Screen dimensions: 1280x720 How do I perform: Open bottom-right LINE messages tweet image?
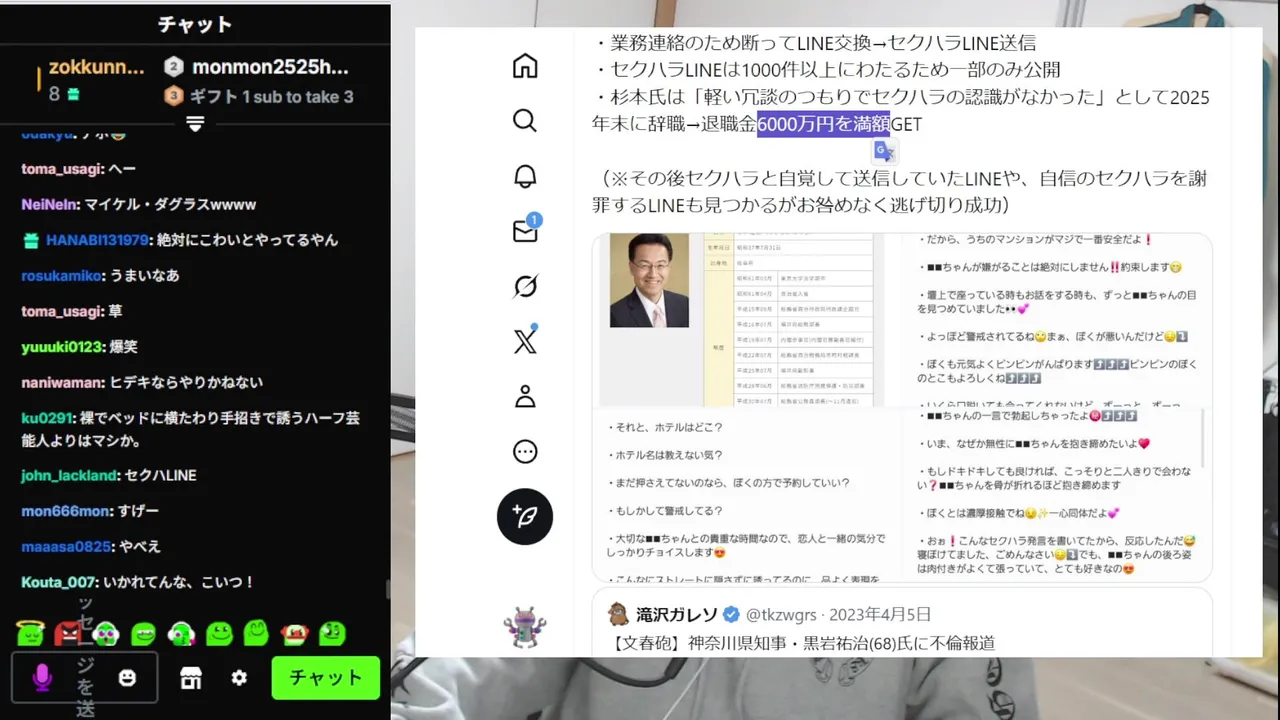(x=1057, y=495)
